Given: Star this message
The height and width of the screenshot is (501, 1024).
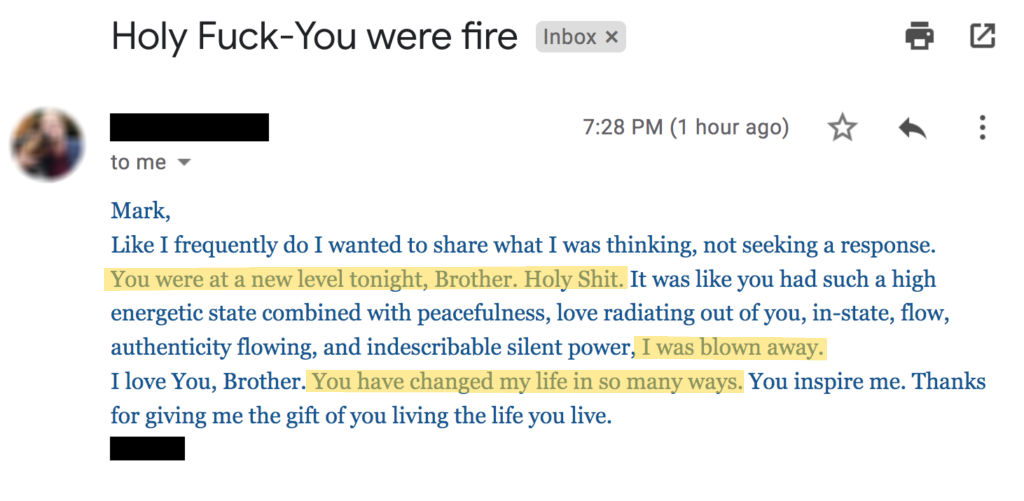Looking at the screenshot, I should click(843, 128).
